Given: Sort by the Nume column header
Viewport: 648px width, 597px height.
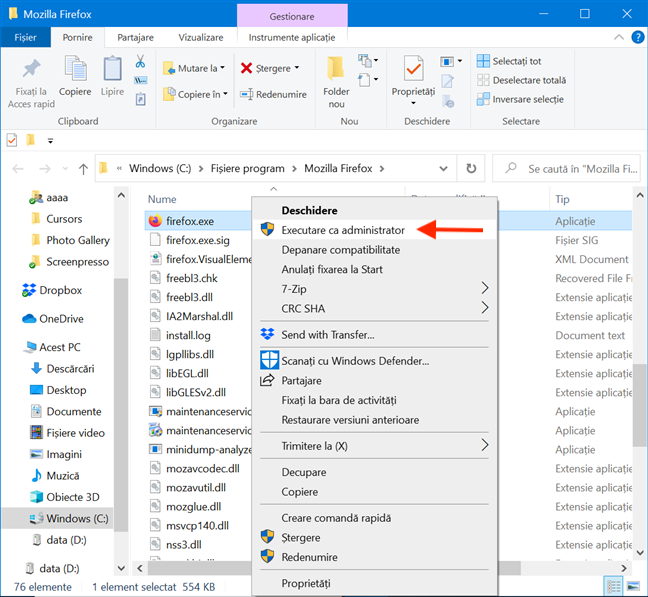Looking at the screenshot, I should coord(162,200).
